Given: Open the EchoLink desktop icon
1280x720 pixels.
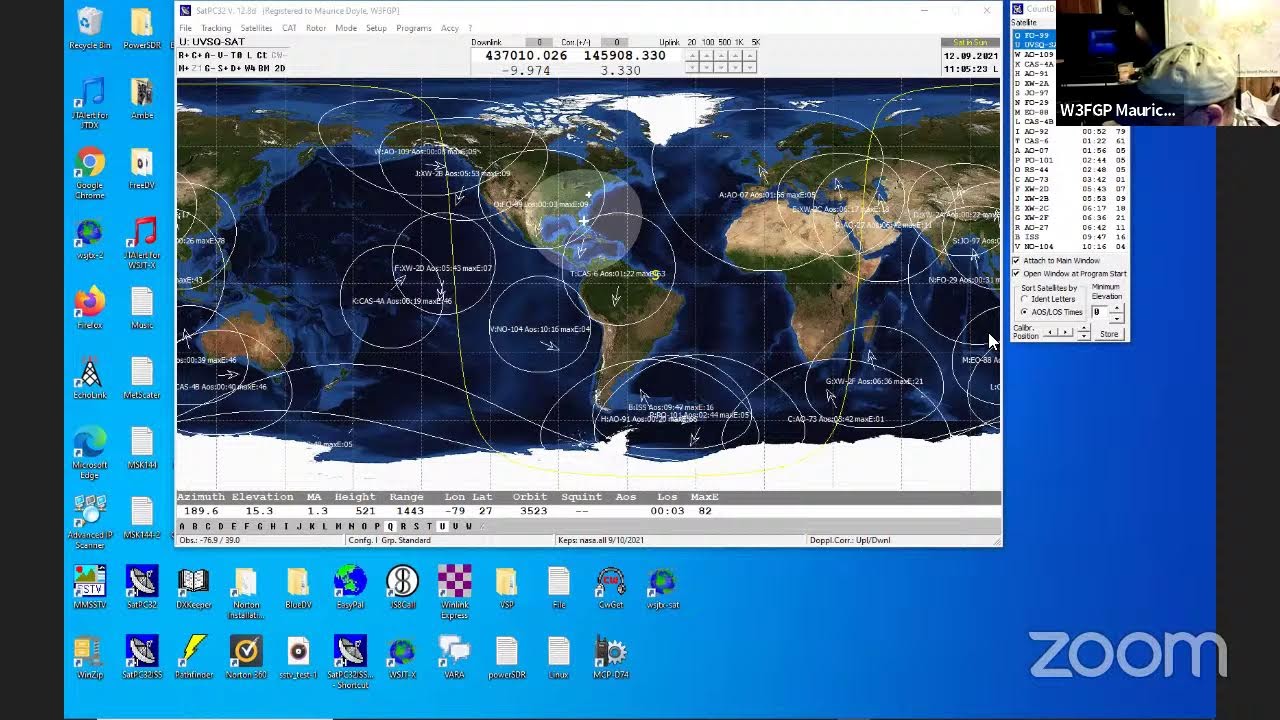Looking at the screenshot, I should point(90,378).
